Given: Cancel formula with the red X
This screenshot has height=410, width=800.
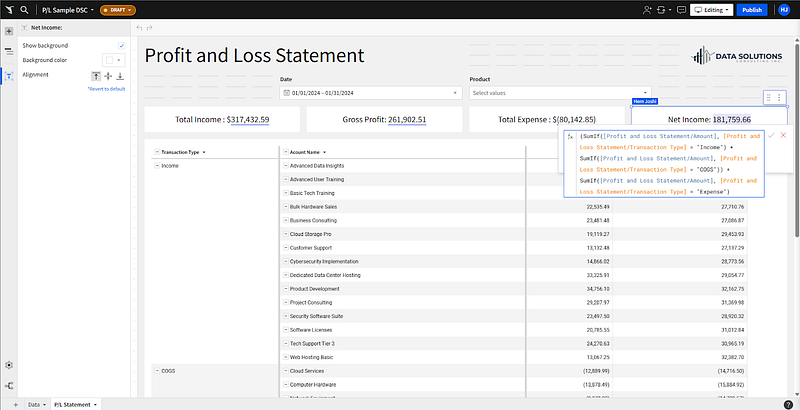Looking at the screenshot, I should [x=783, y=135].
